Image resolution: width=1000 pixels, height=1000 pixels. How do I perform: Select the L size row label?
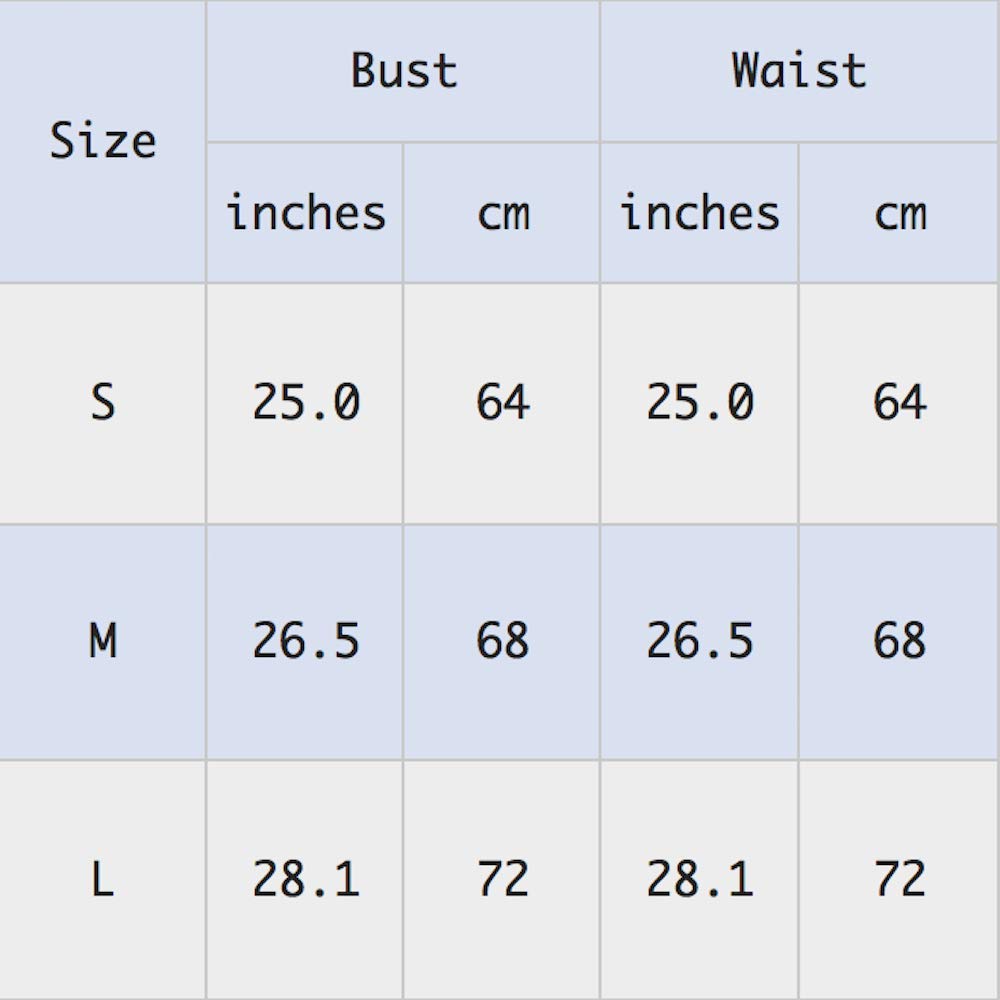click(x=103, y=879)
